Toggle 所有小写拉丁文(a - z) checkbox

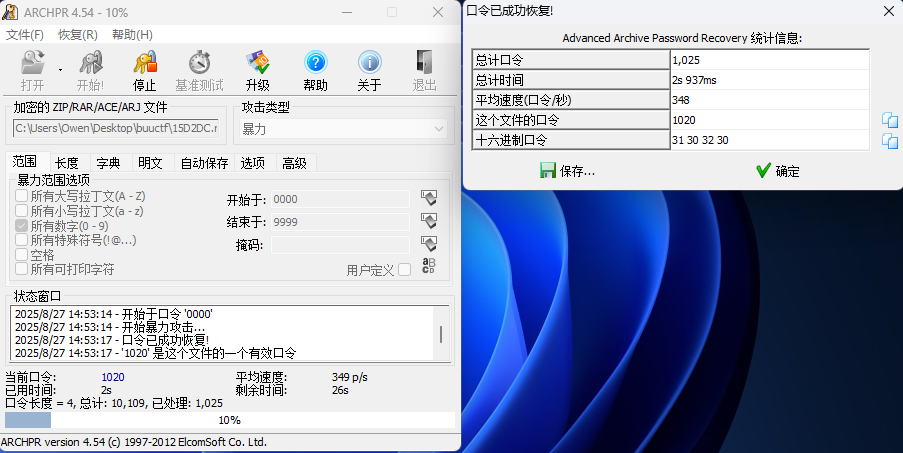point(21,211)
